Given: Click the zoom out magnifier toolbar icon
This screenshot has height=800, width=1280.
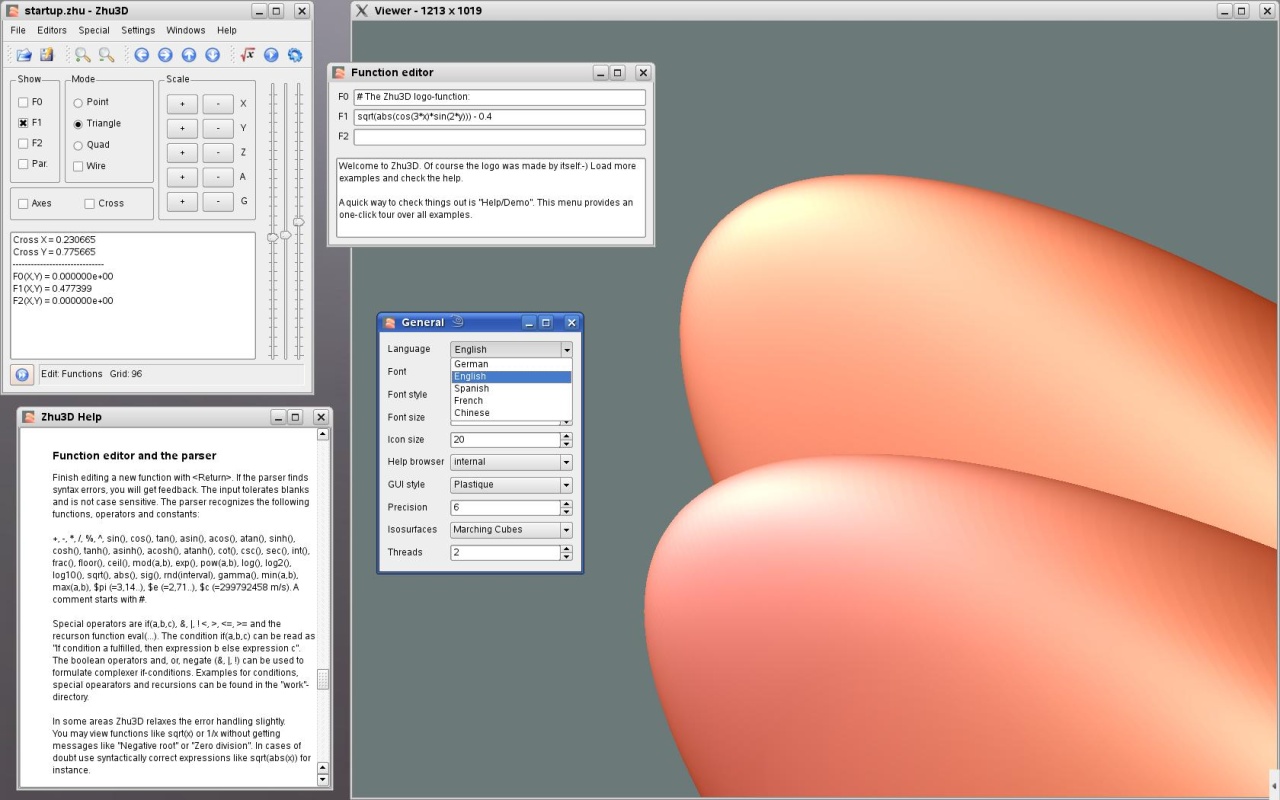Looking at the screenshot, I should click(x=106, y=55).
